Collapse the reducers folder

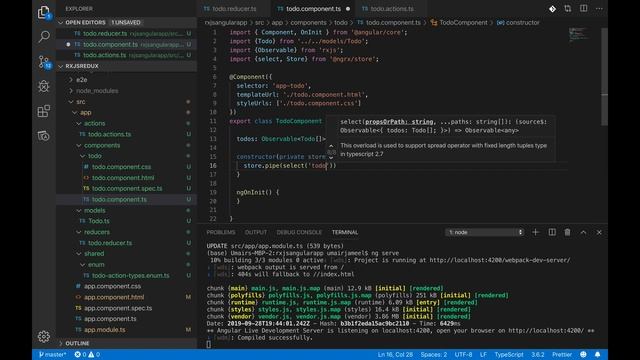(79, 232)
